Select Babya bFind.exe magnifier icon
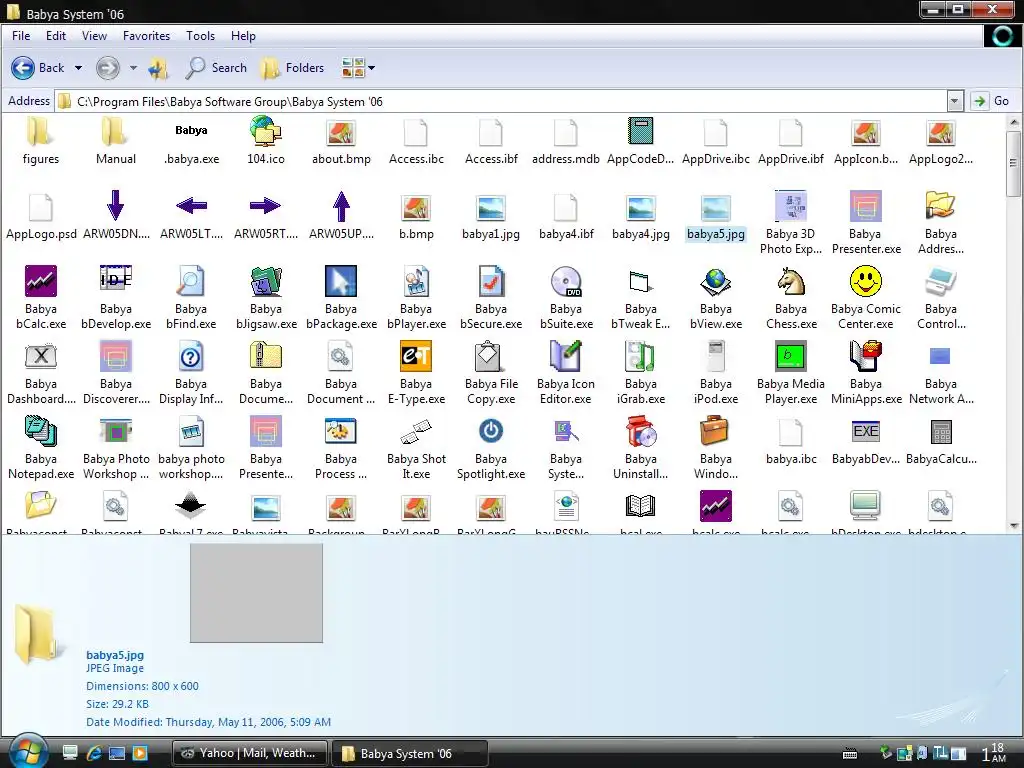The height and width of the screenshot is (768, 1024). (191, 281)
